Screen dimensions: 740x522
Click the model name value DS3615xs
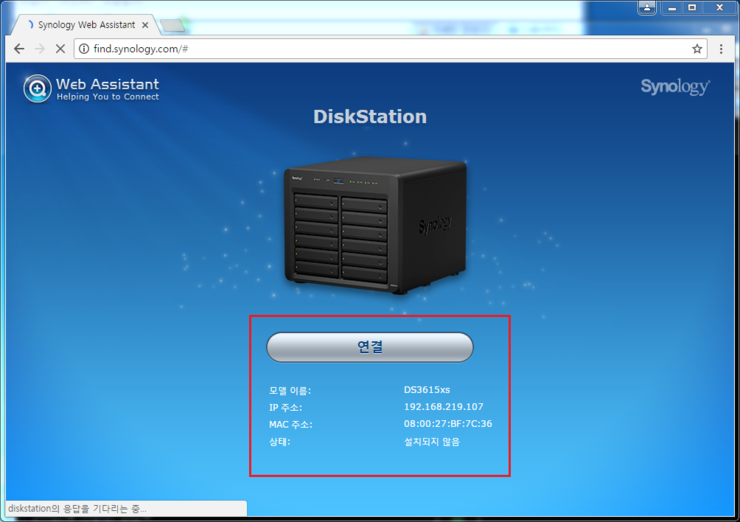tap(427, 390)
